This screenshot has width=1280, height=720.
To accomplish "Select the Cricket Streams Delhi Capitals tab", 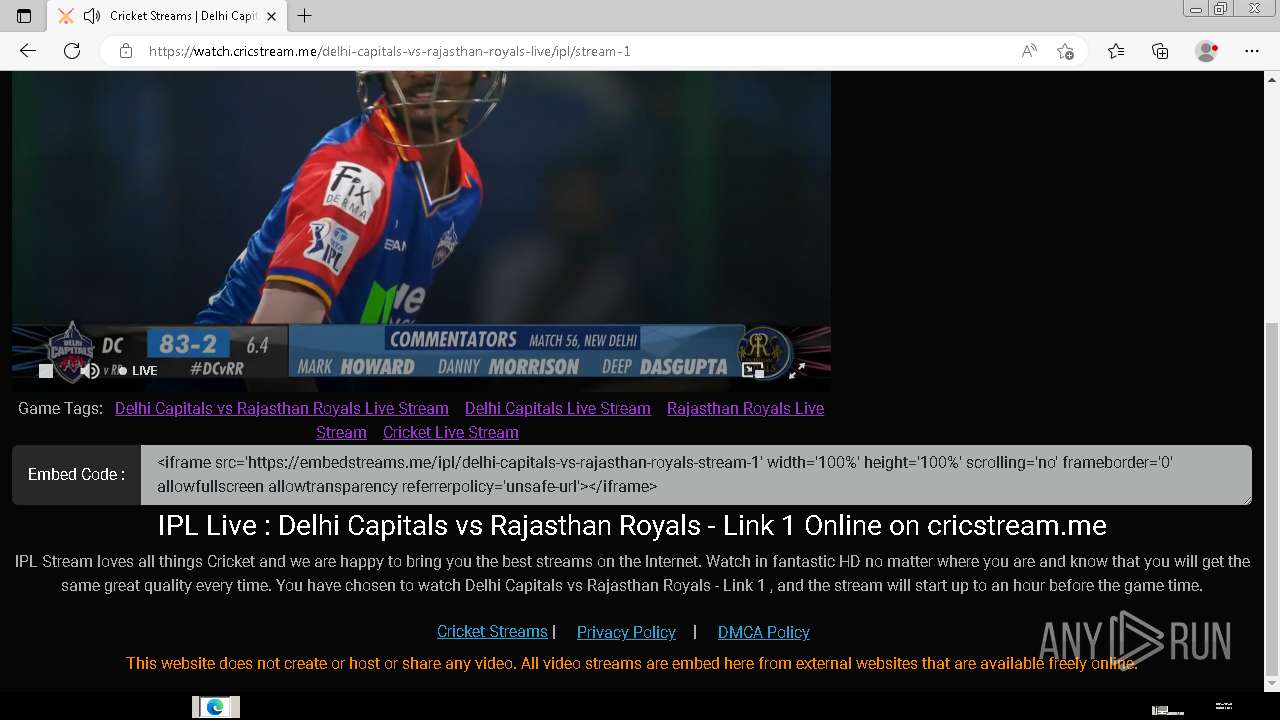I will [x=168, y=16].
